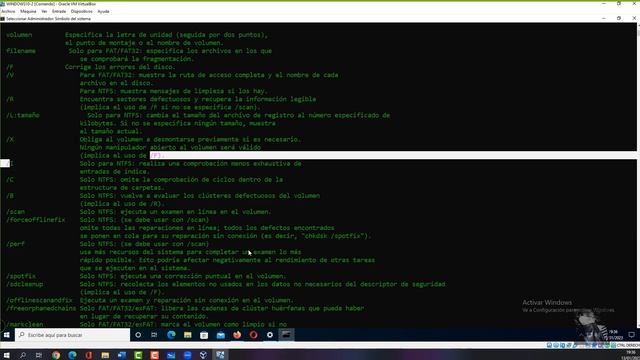Open guest notification center icon

631,335
